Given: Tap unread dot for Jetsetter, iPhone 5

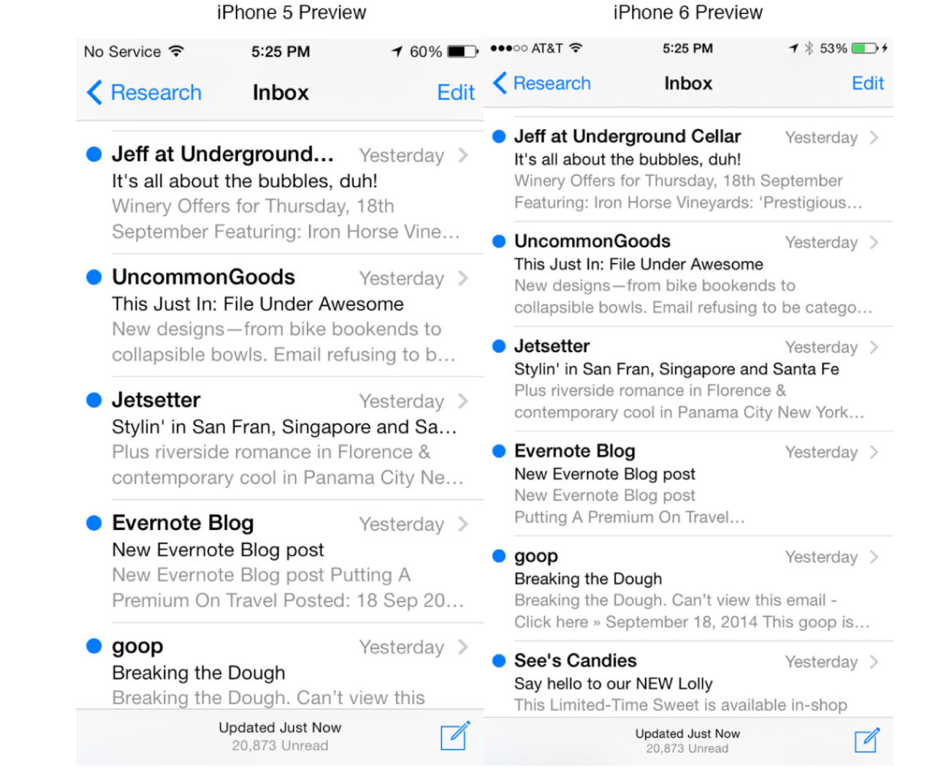Looking at the screenshot, I should click(94, 400).
